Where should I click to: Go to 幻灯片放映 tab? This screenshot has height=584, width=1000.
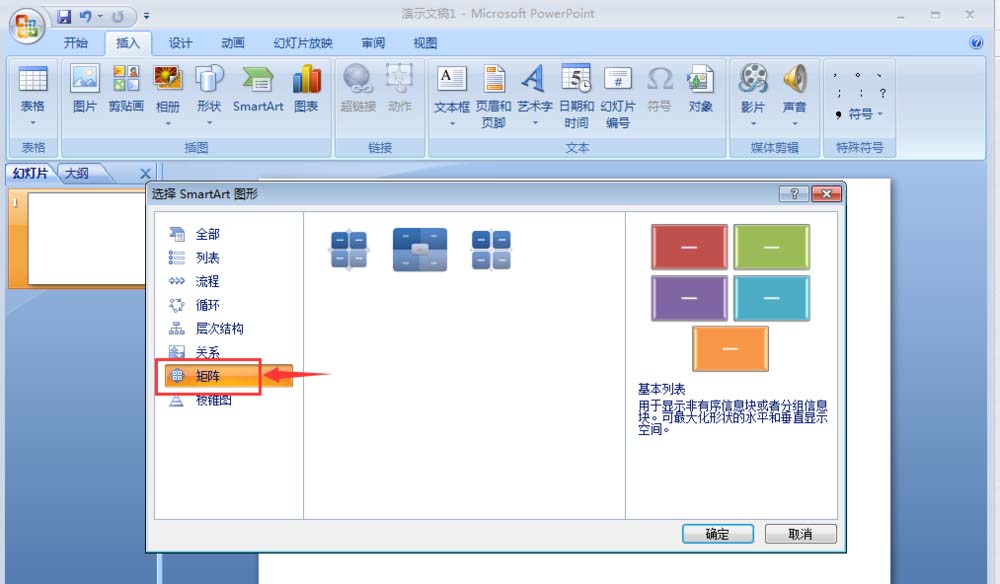(303, 43)
